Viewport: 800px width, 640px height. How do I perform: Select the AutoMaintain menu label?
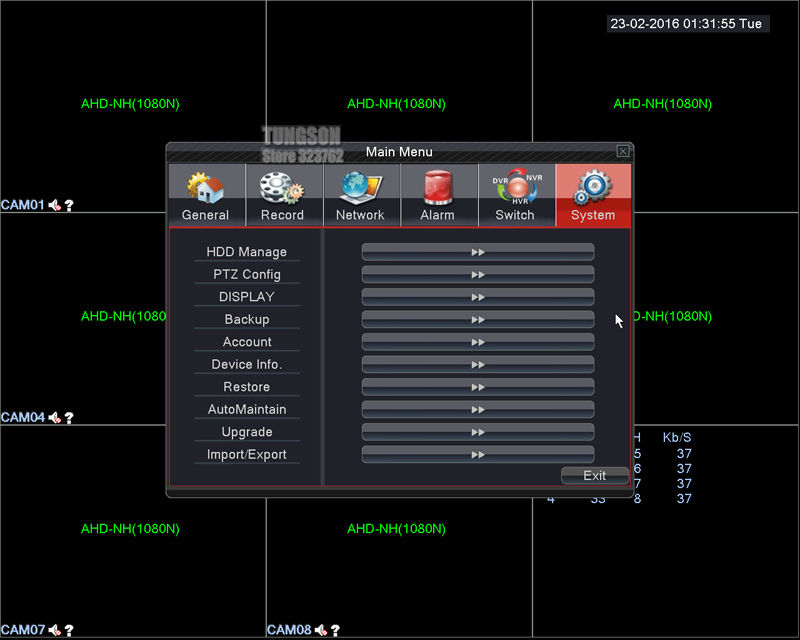point(247,409)
